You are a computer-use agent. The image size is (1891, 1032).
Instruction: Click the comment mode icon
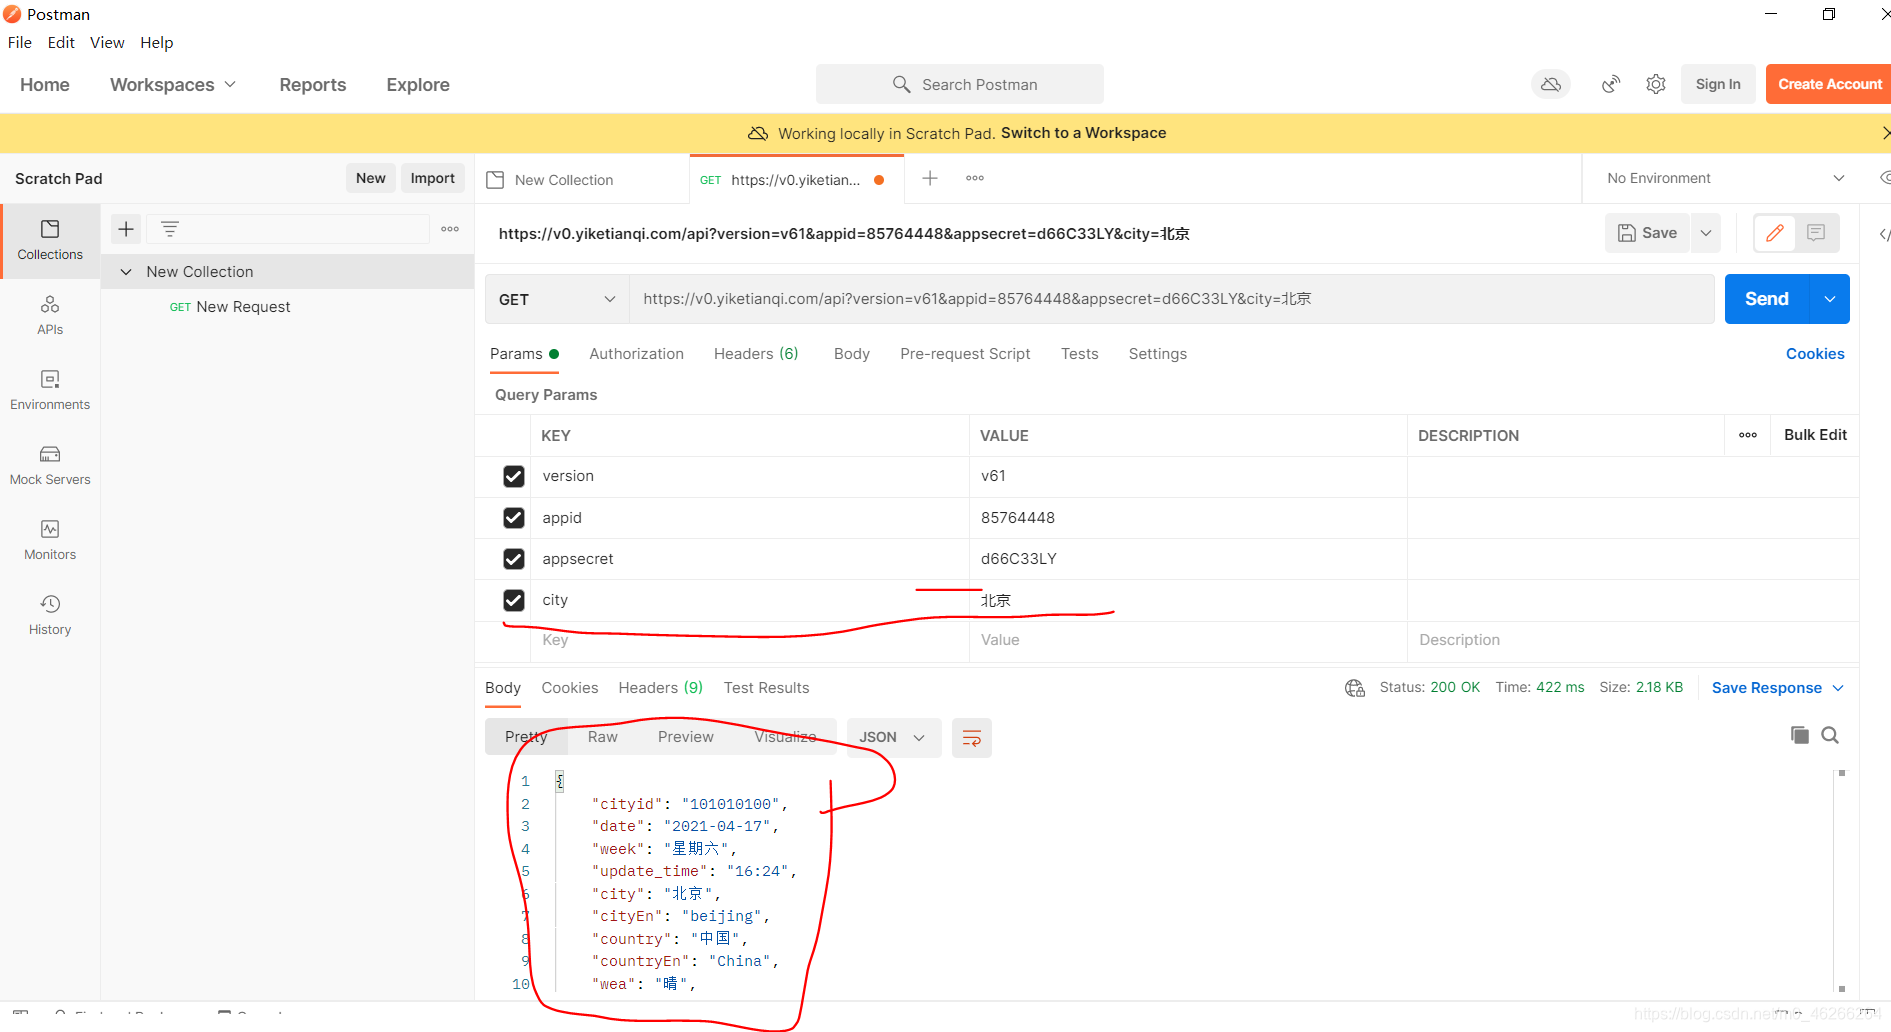pyautogui.click(x=1816, y=233)
